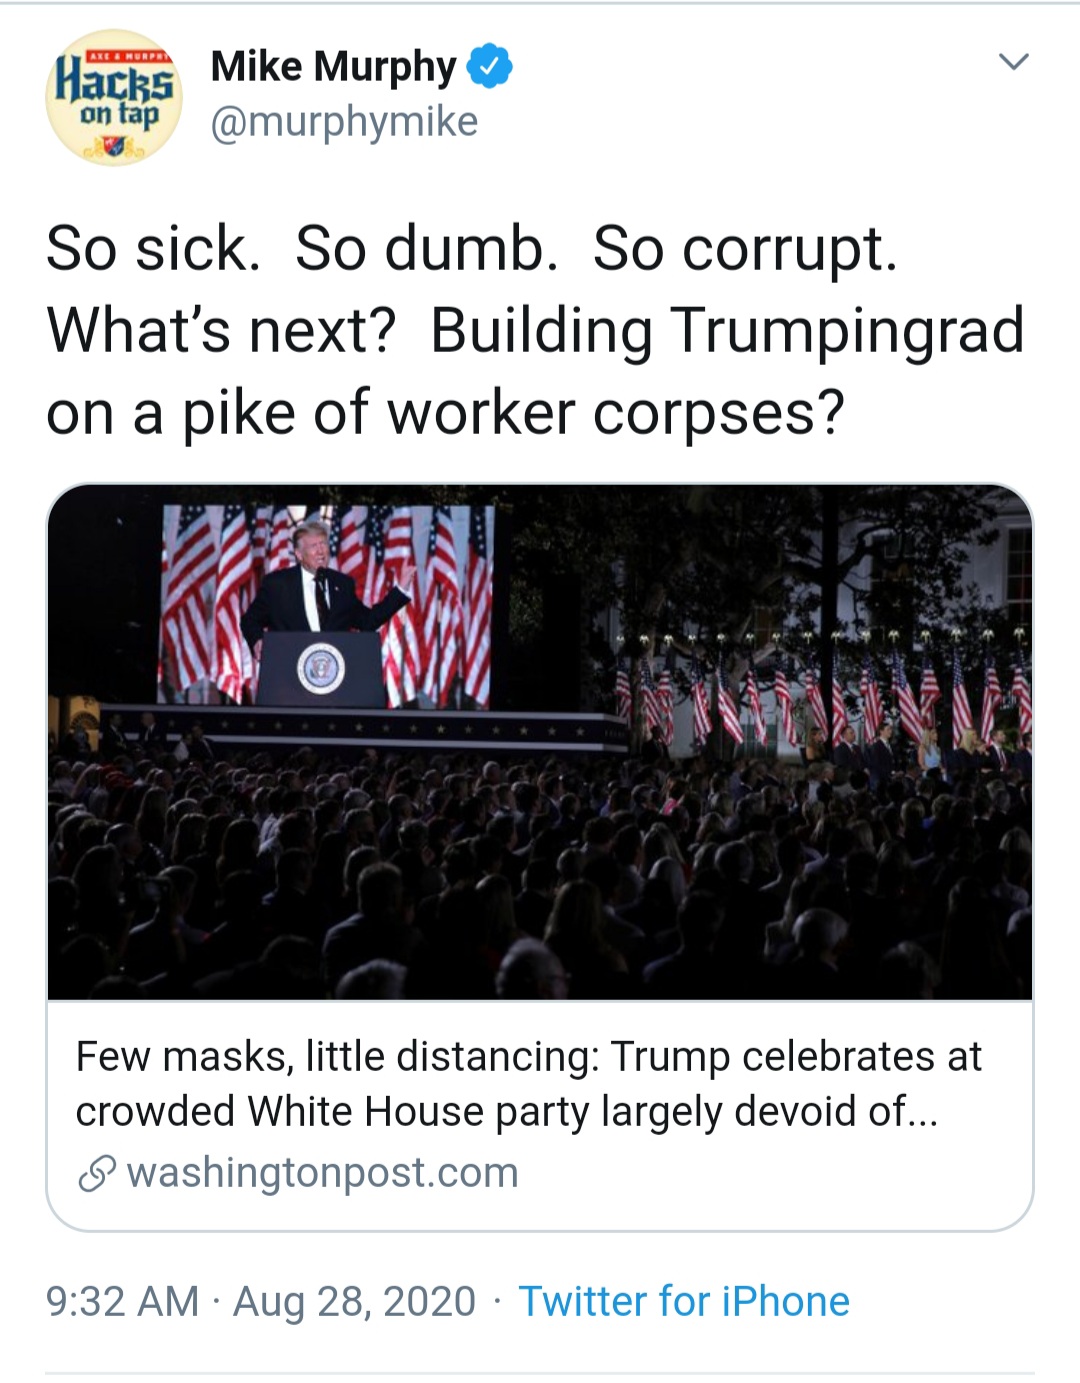Screen dimensions: 1080x1383
Task: Expand the tweet options chevron menu
Action: point(1014,62)
